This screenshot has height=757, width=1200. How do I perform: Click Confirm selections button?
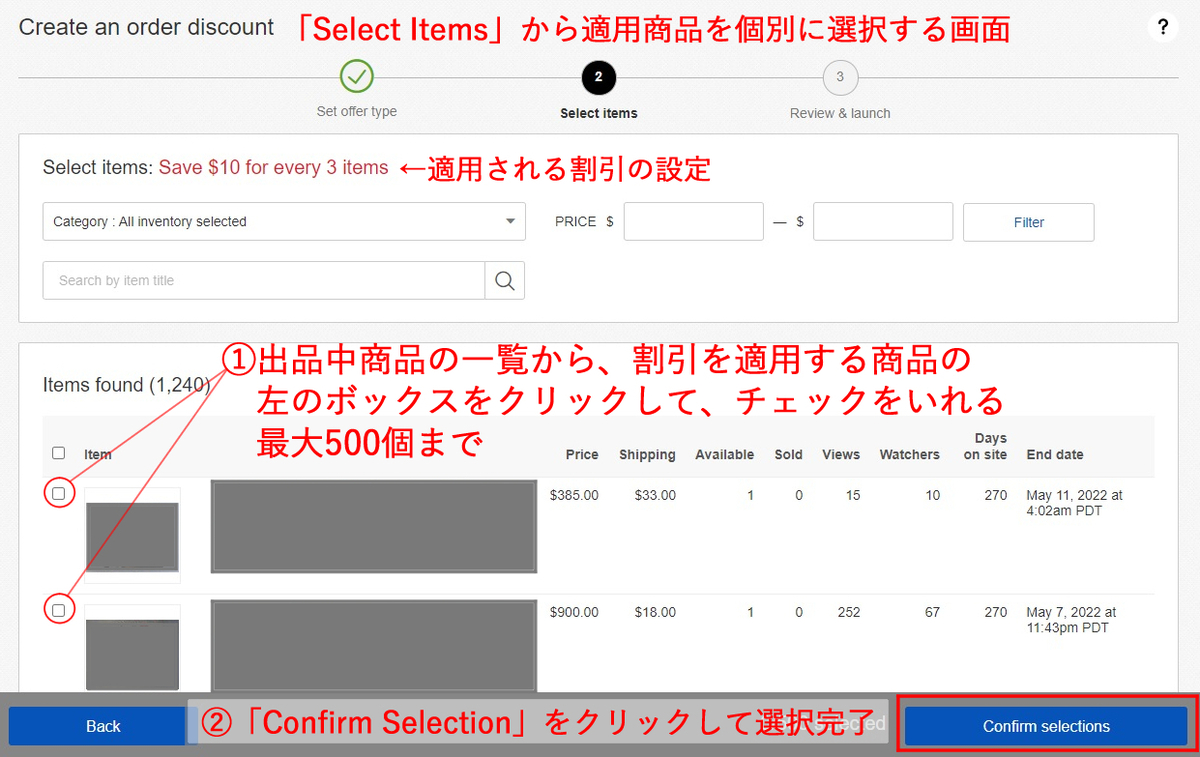(x=1046, y=726)
